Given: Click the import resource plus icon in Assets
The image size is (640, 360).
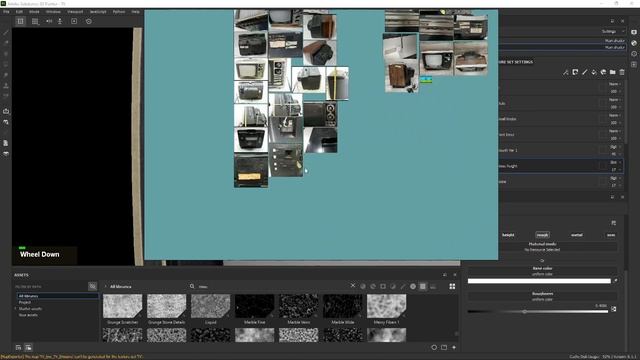Looking at the screenshot, I should (x=454, y=347).
